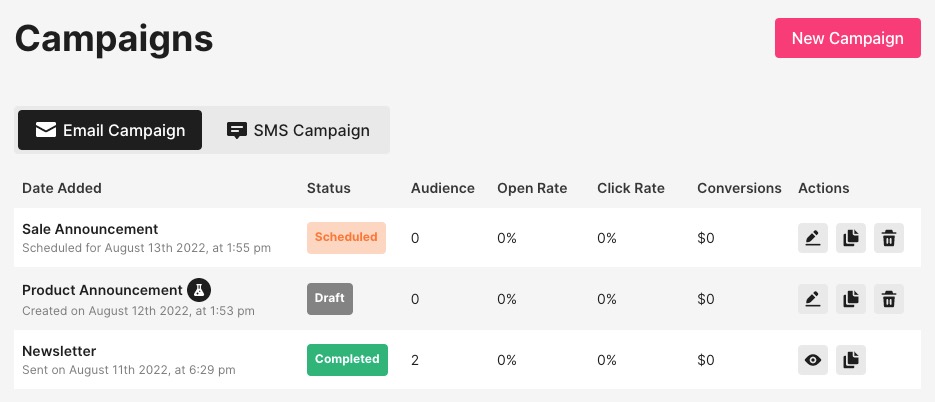Screen dimensions: 935x402
Task: Switch to the Email Campaign tab
Action: click(110, 130)
